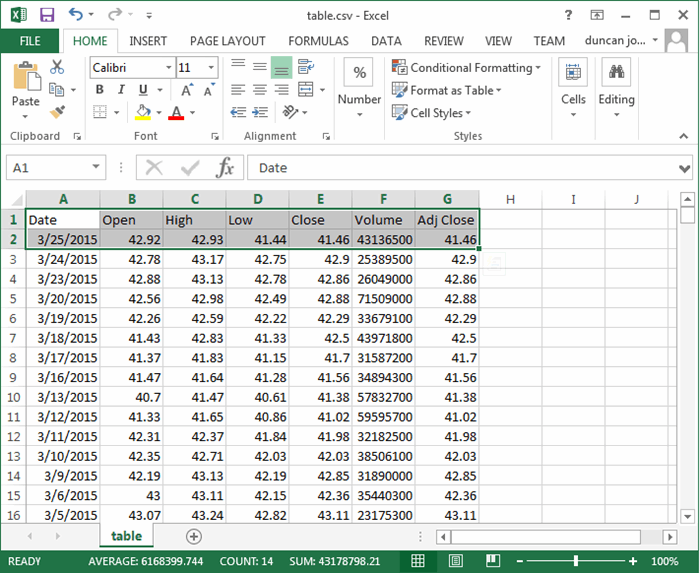Switch to the REVIEW tab
Viewport: 700px width, 573px height.
[444, 41]
